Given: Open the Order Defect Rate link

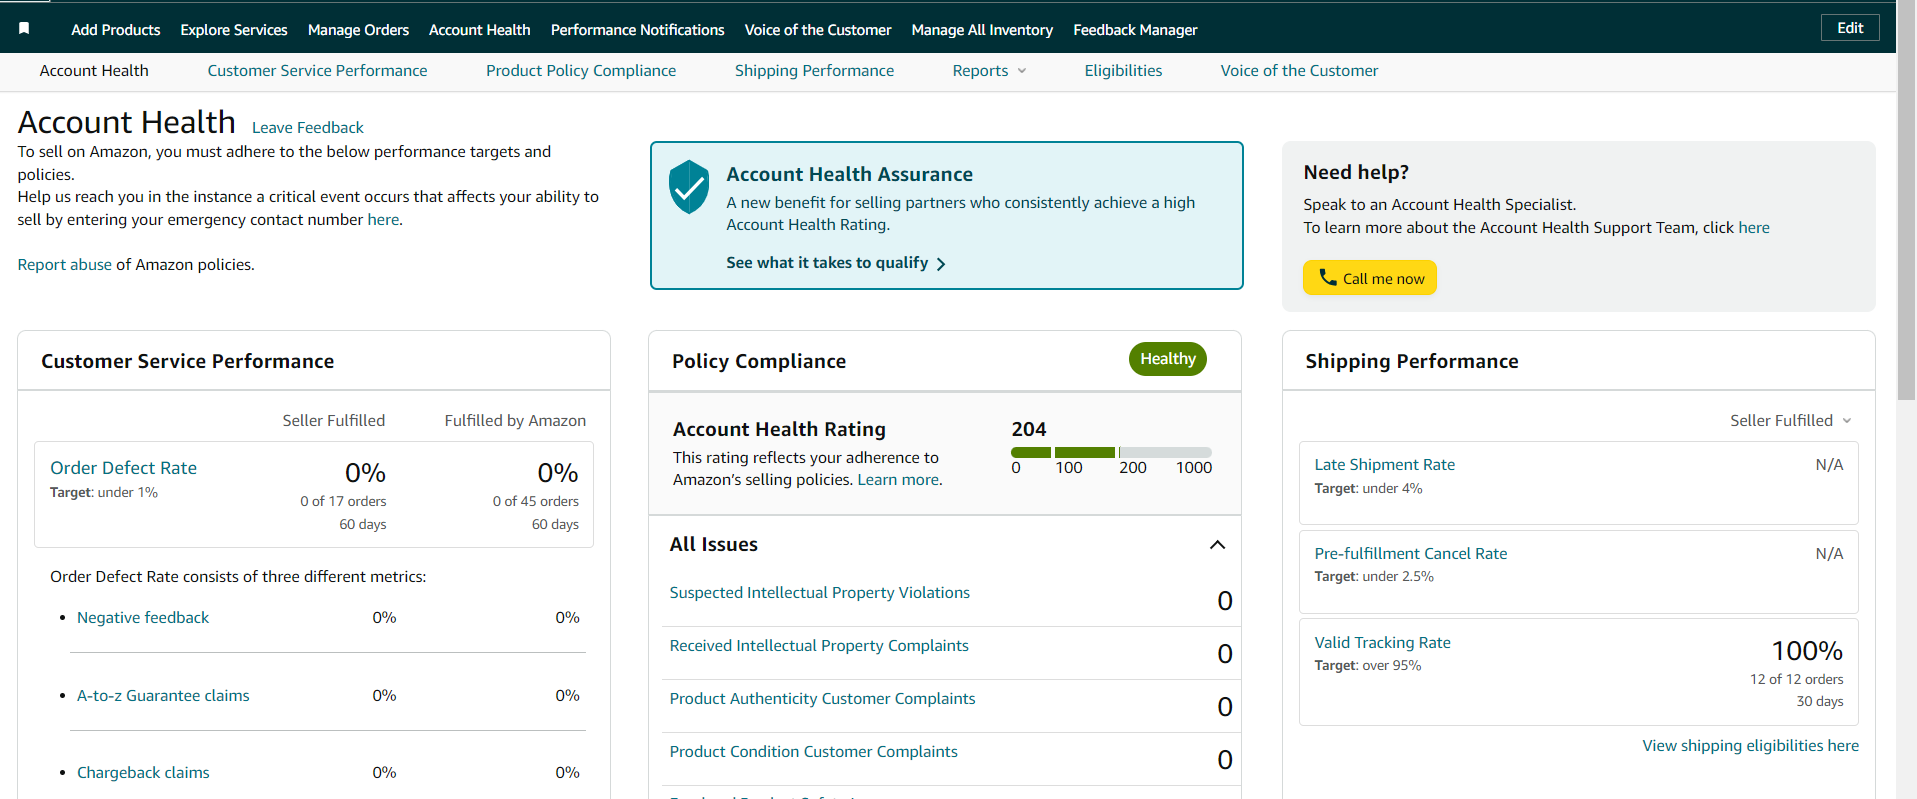Looking at the screenshot, I should (123, 468).
